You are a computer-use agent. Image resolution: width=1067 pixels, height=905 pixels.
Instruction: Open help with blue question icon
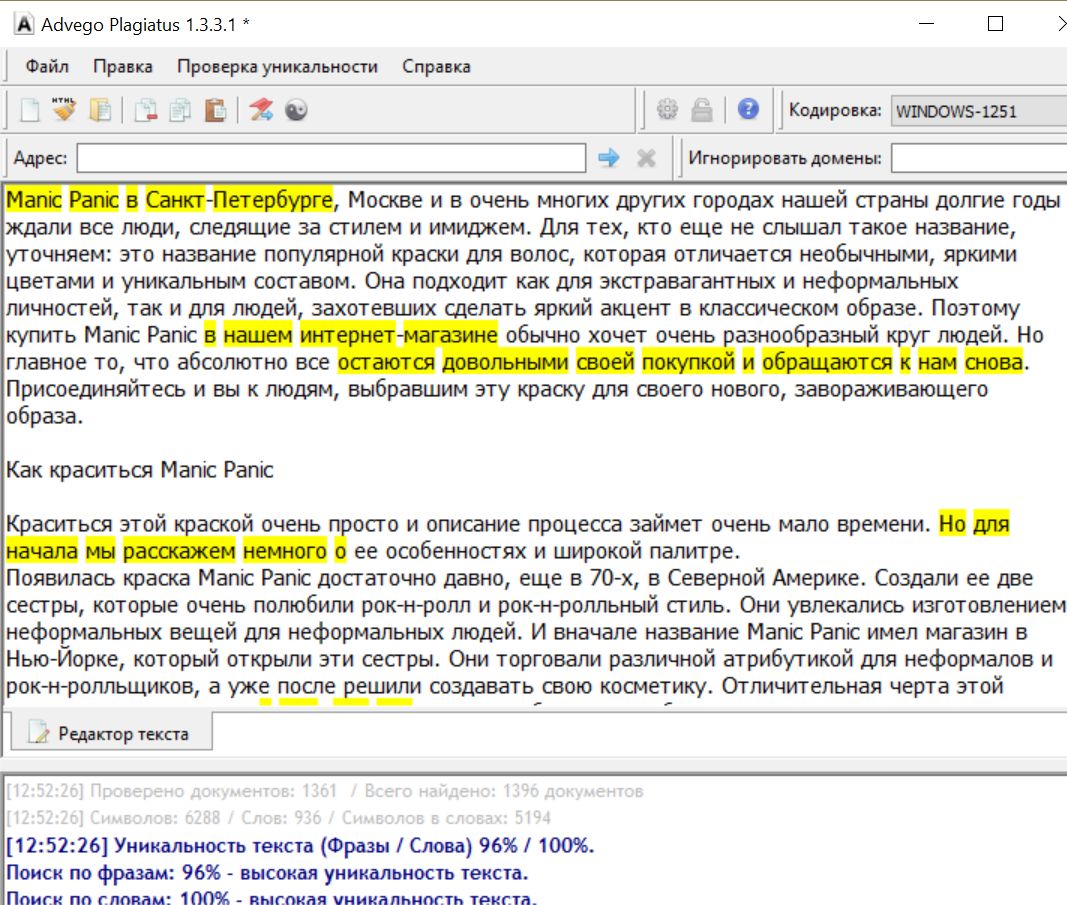748,109
